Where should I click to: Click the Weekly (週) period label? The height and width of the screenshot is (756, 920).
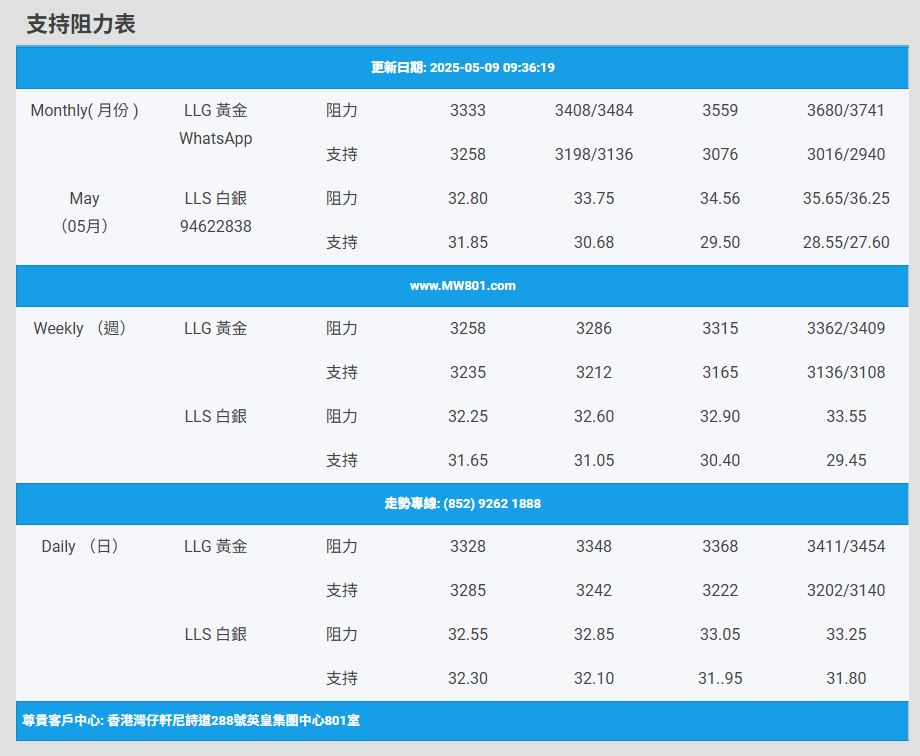80,328
